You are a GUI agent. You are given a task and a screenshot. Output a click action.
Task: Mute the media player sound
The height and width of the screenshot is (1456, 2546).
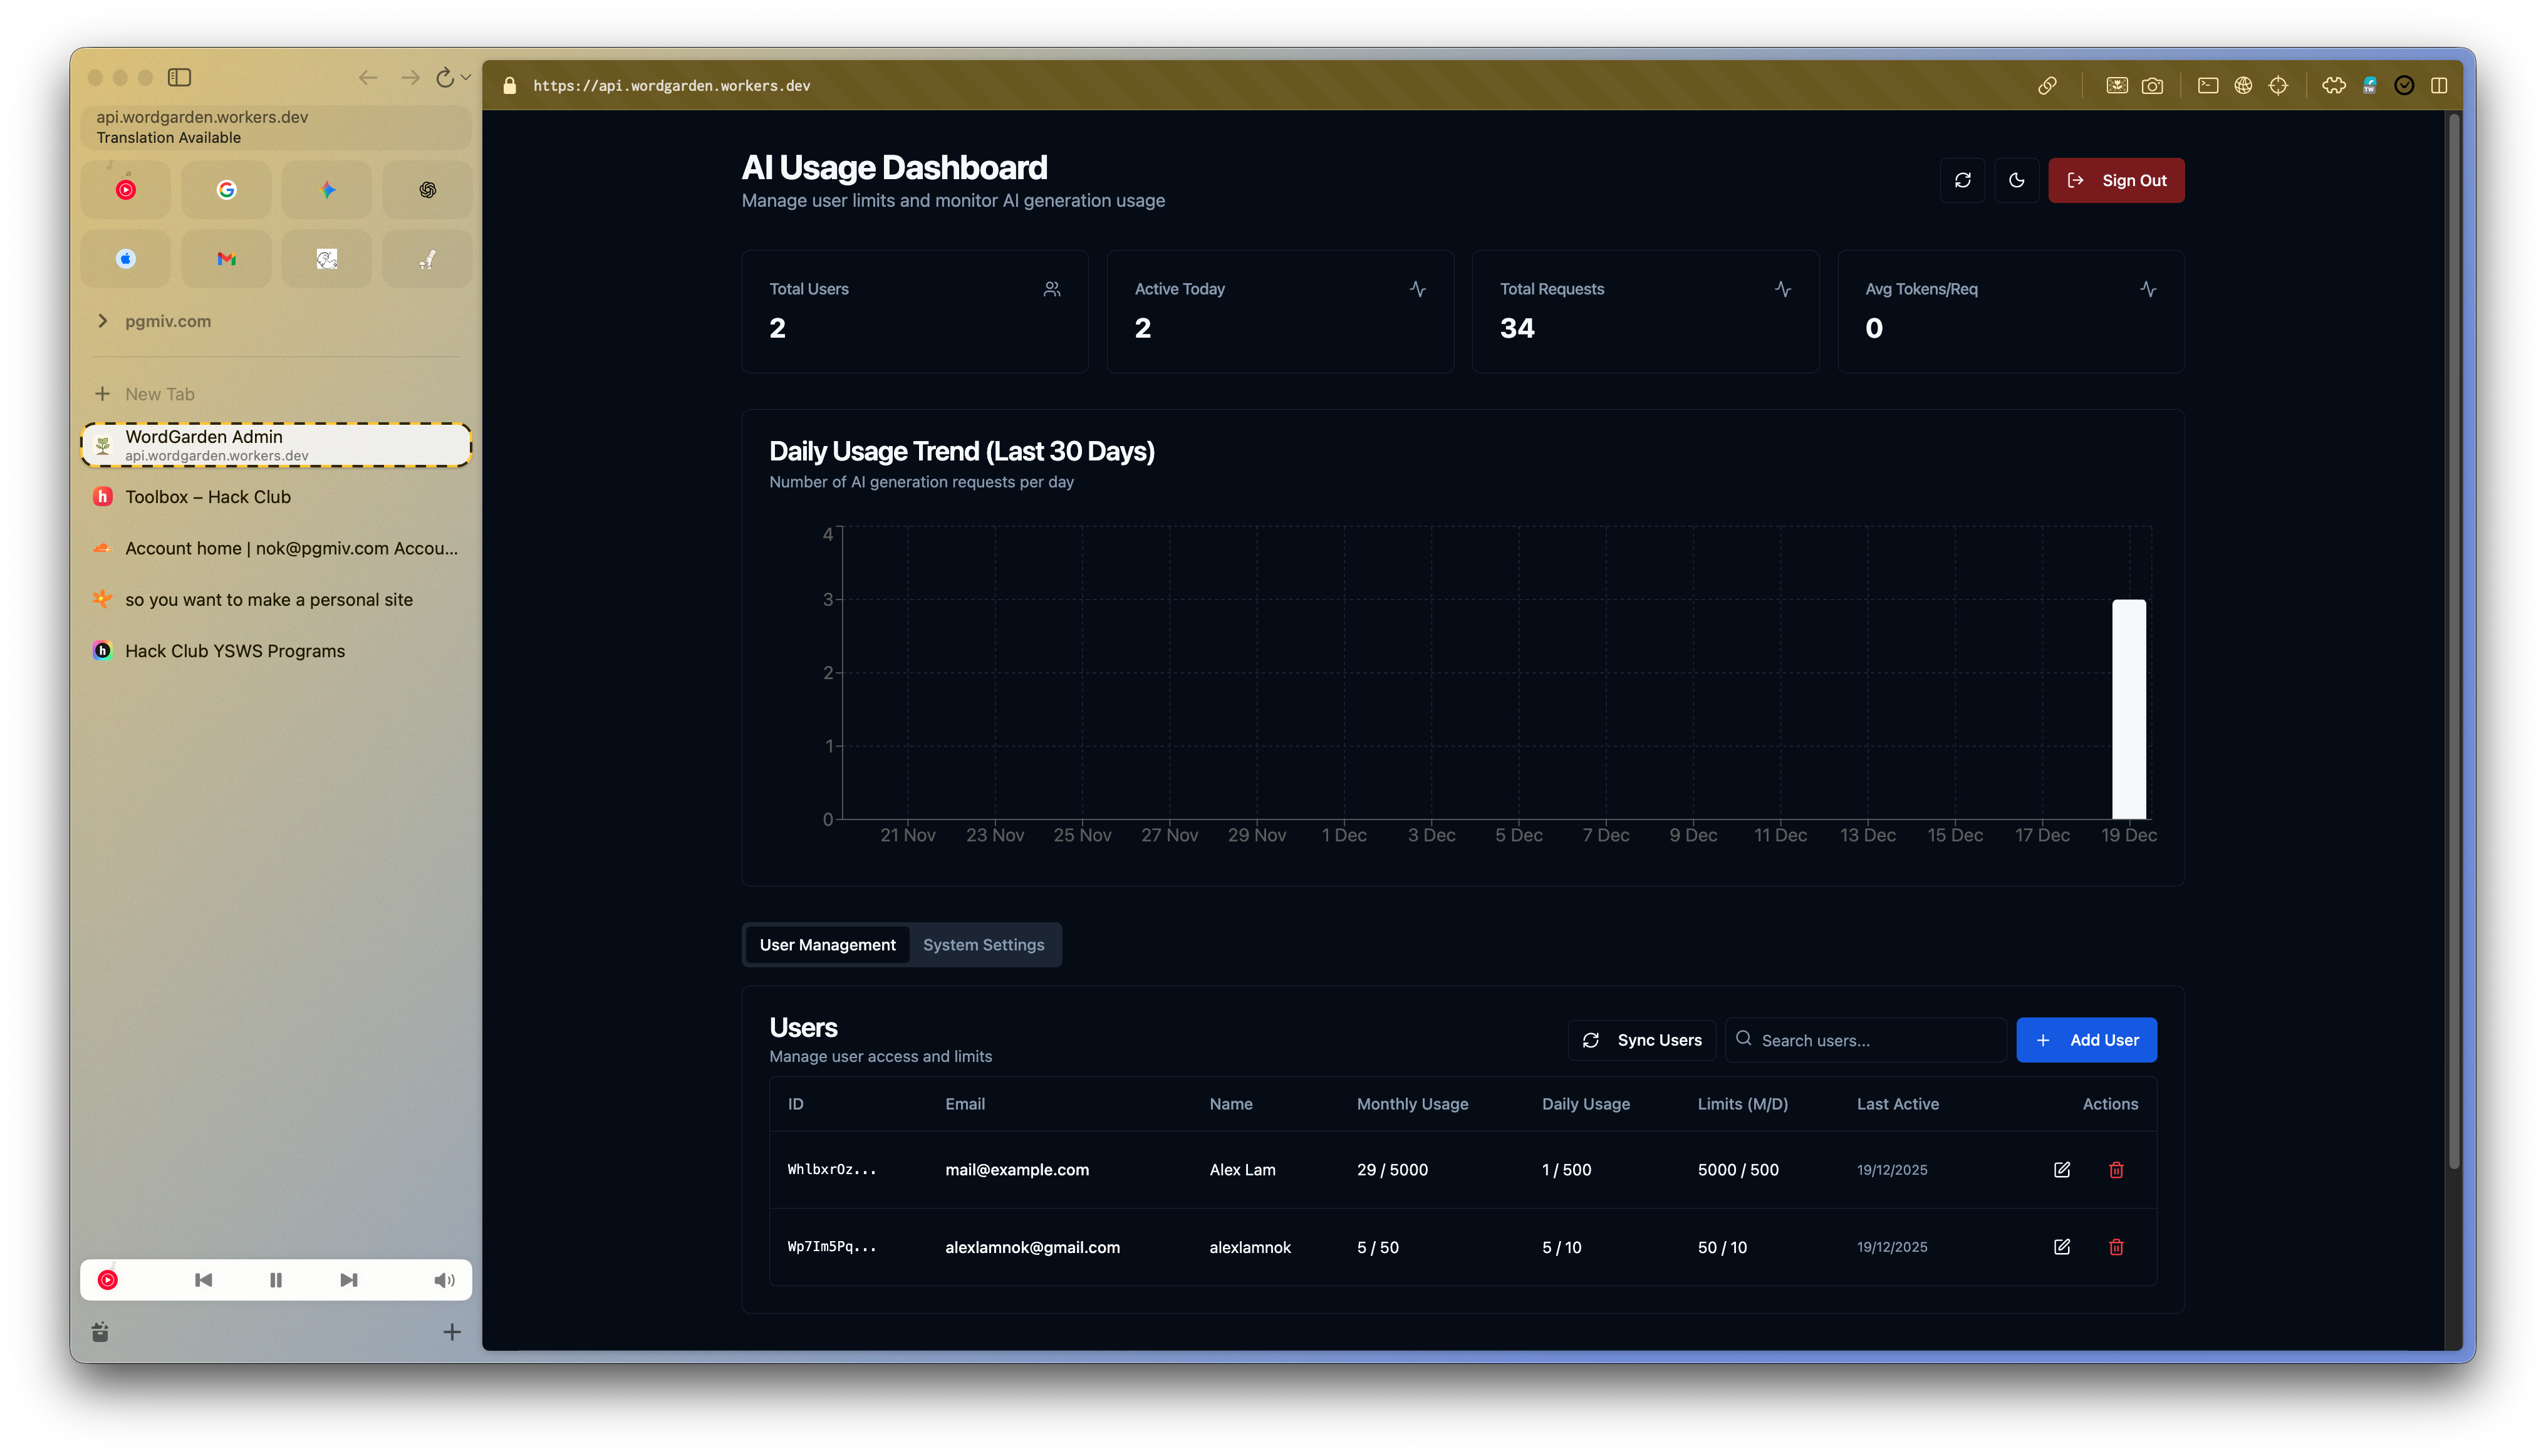point(444,1280)
